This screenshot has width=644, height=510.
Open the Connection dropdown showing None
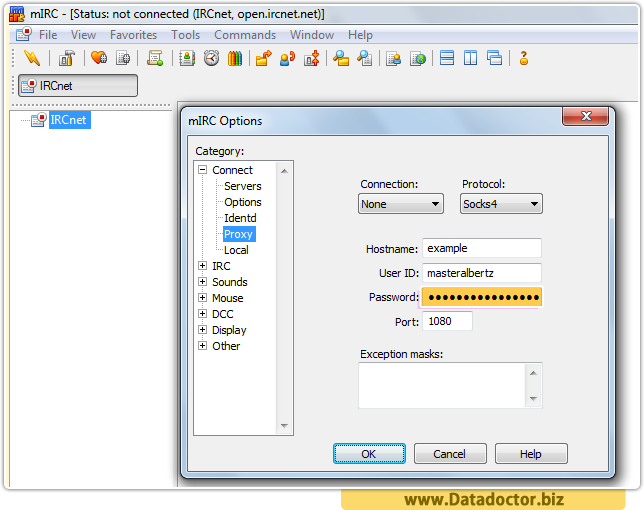click(401, 204)
